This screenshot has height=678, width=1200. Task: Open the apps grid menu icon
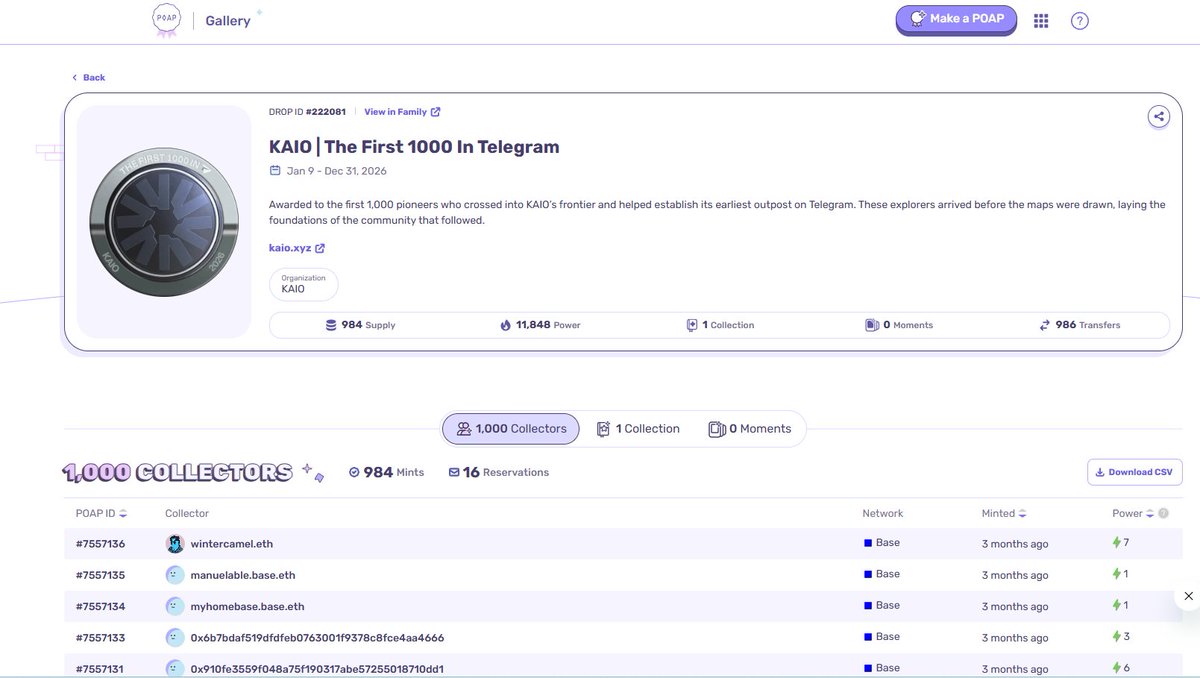pos(1041,20)
